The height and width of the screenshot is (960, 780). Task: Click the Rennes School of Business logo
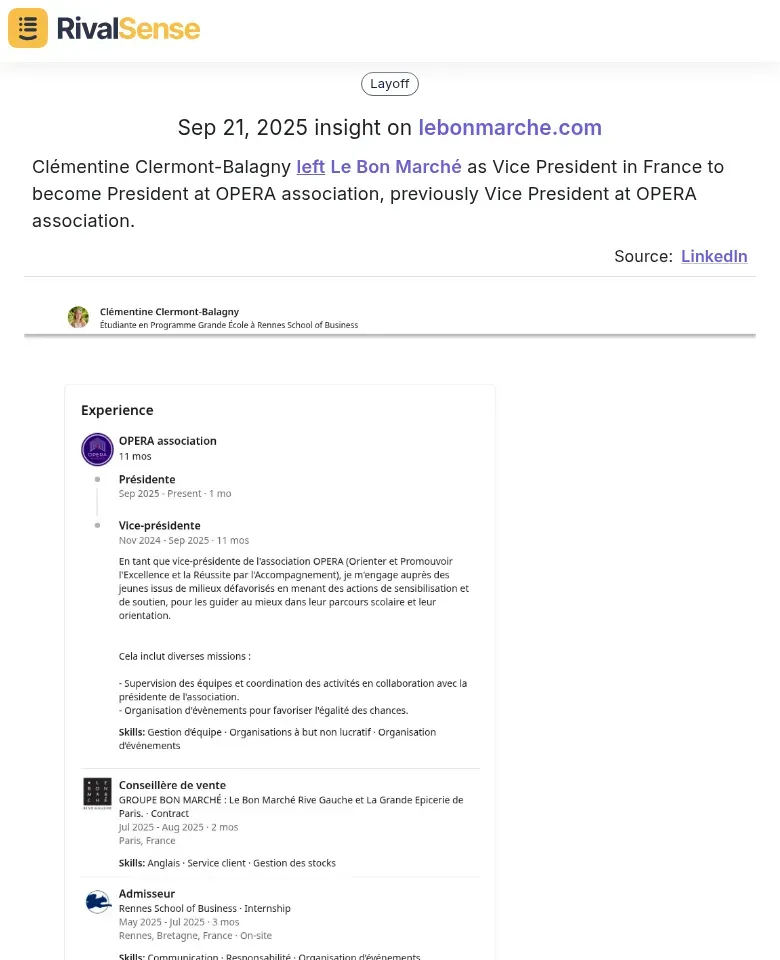click(x=97, y=902)
